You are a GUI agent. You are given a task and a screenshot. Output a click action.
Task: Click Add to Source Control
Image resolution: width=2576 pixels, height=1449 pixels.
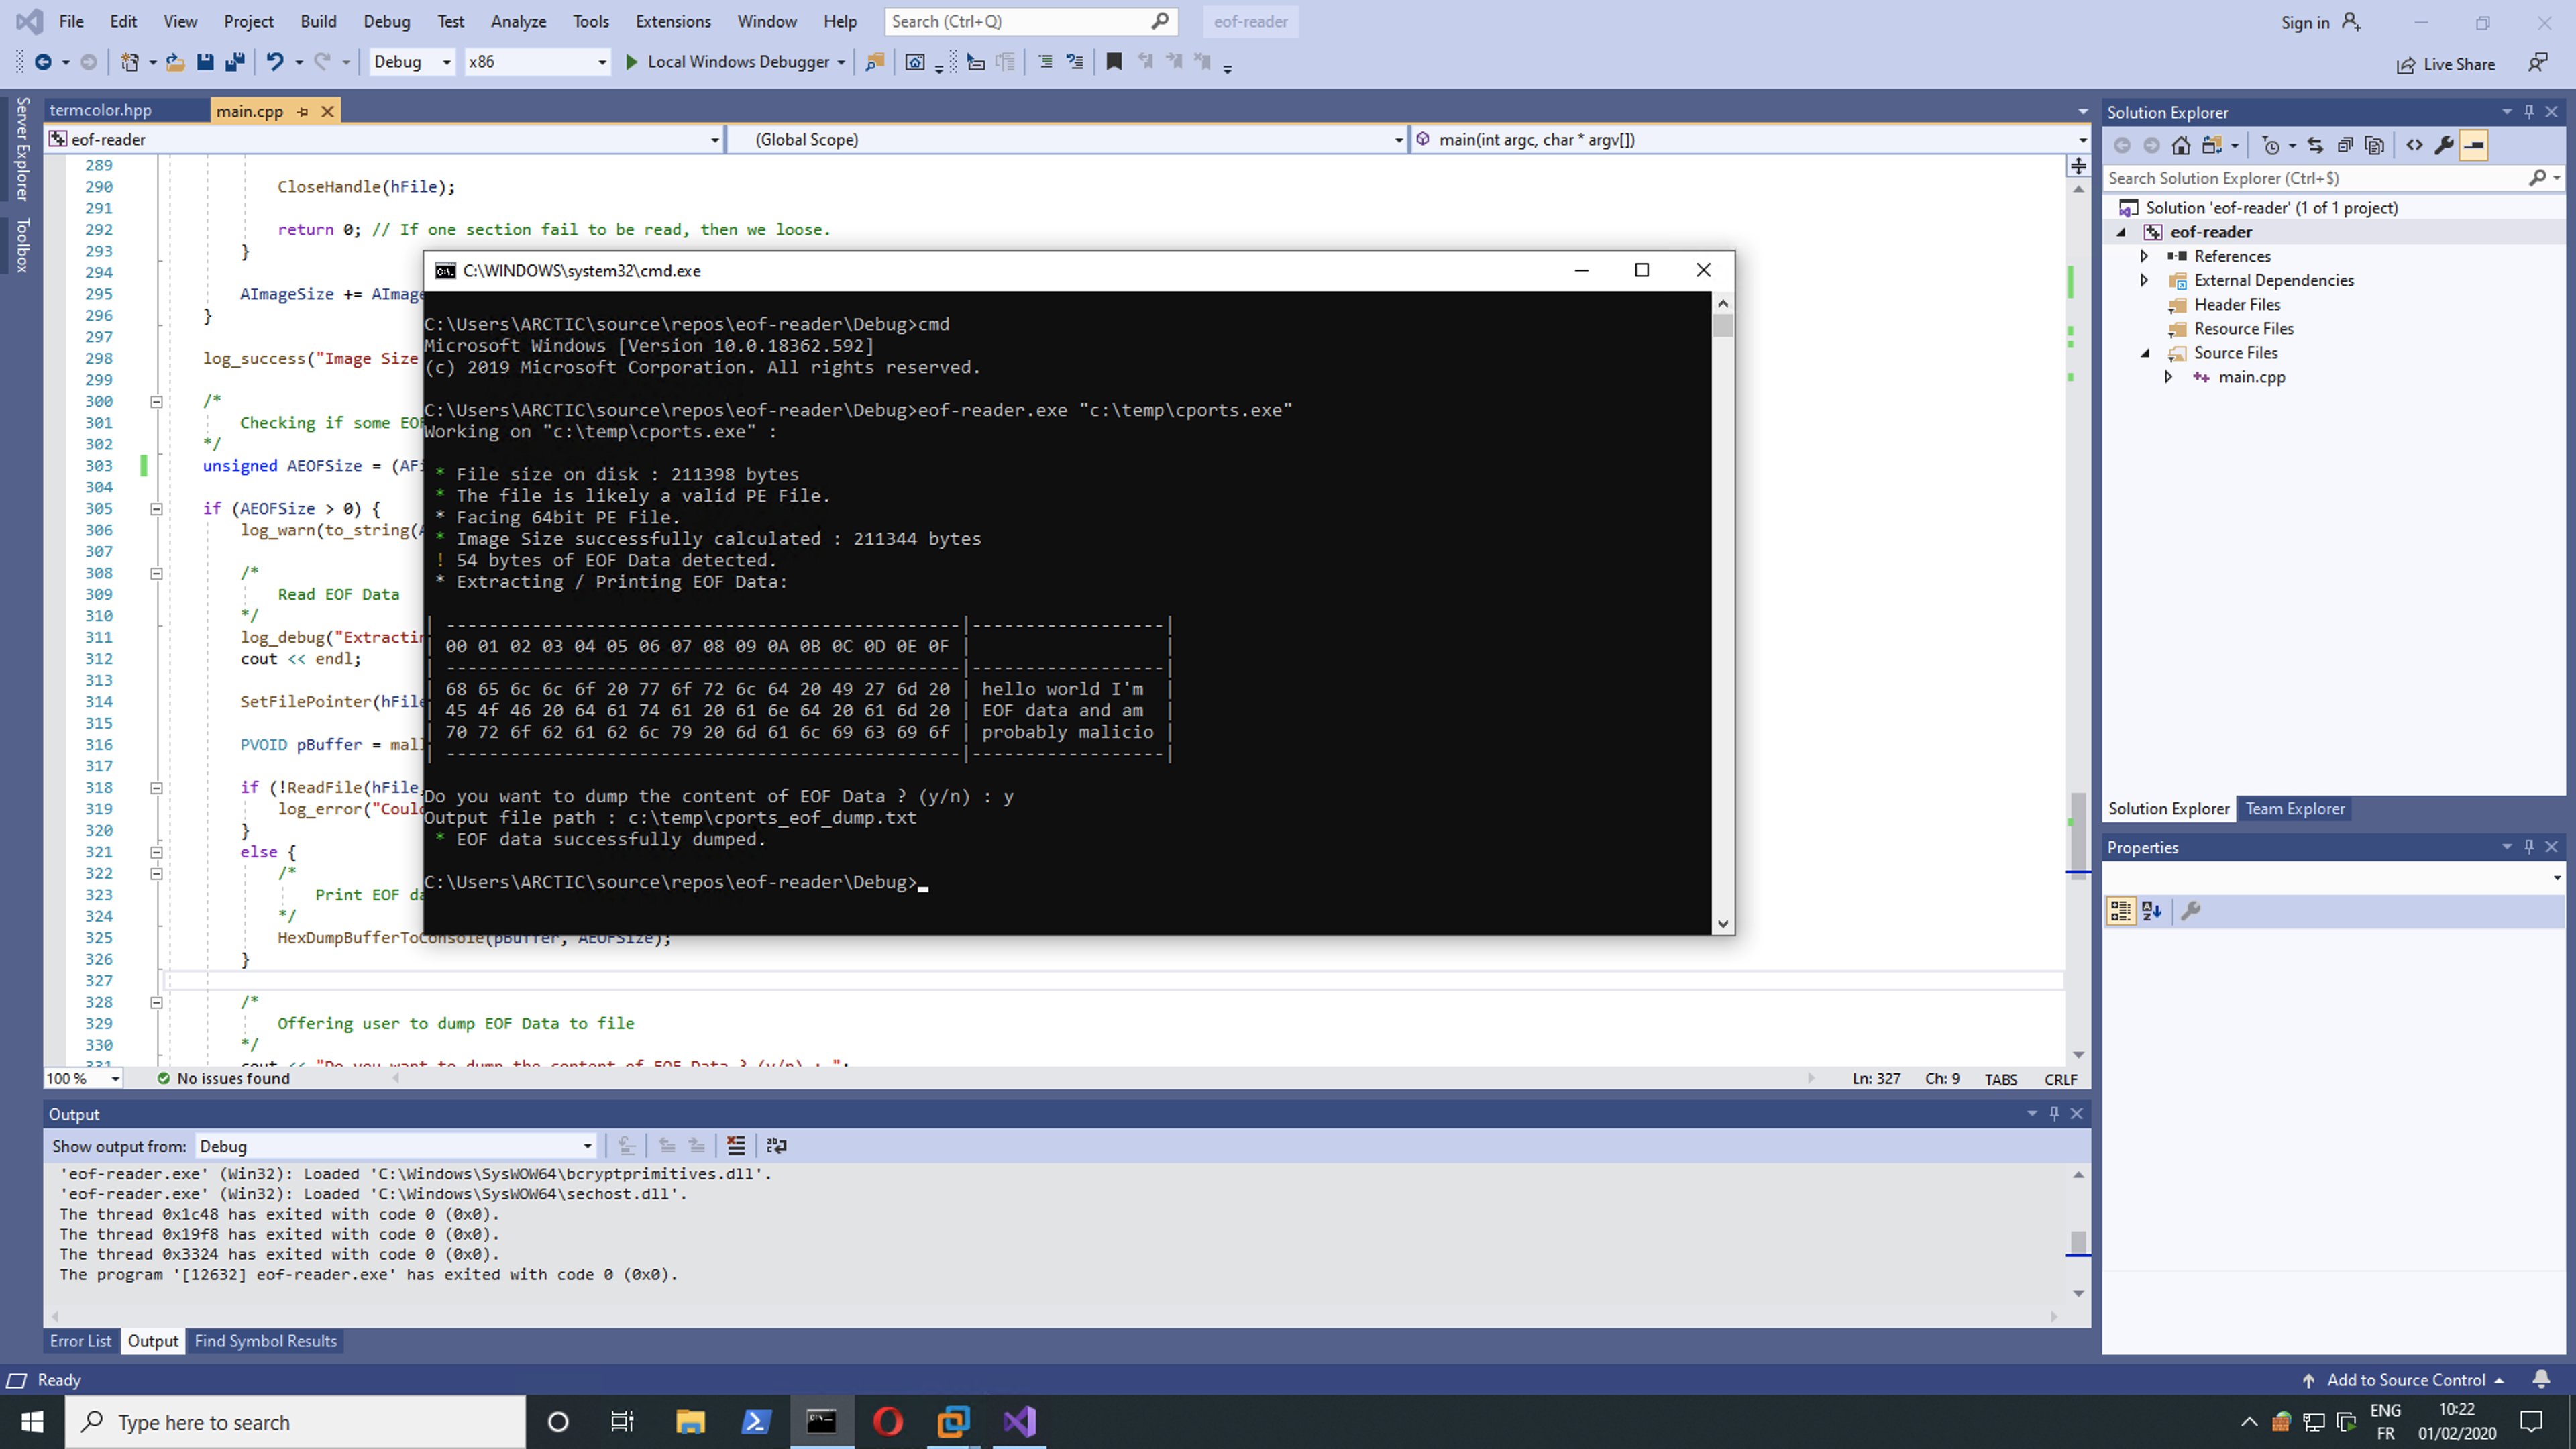2405,1380
